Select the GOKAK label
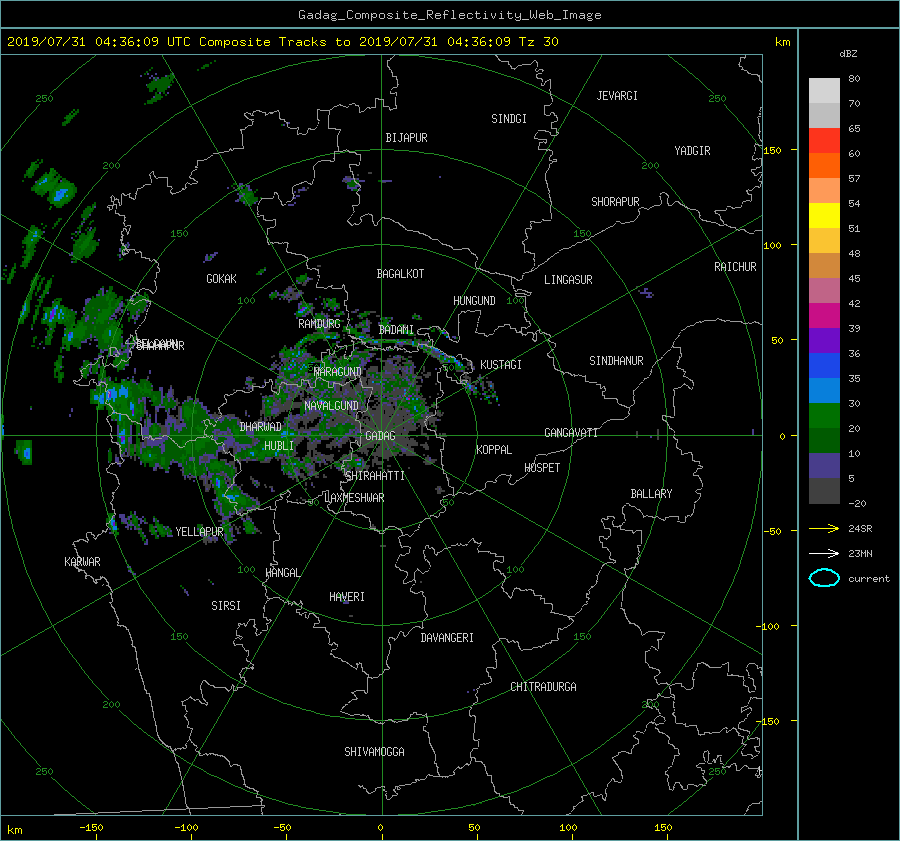Image resolution: width=900 pixels, height=841 pixels. (x=221, y=279)
